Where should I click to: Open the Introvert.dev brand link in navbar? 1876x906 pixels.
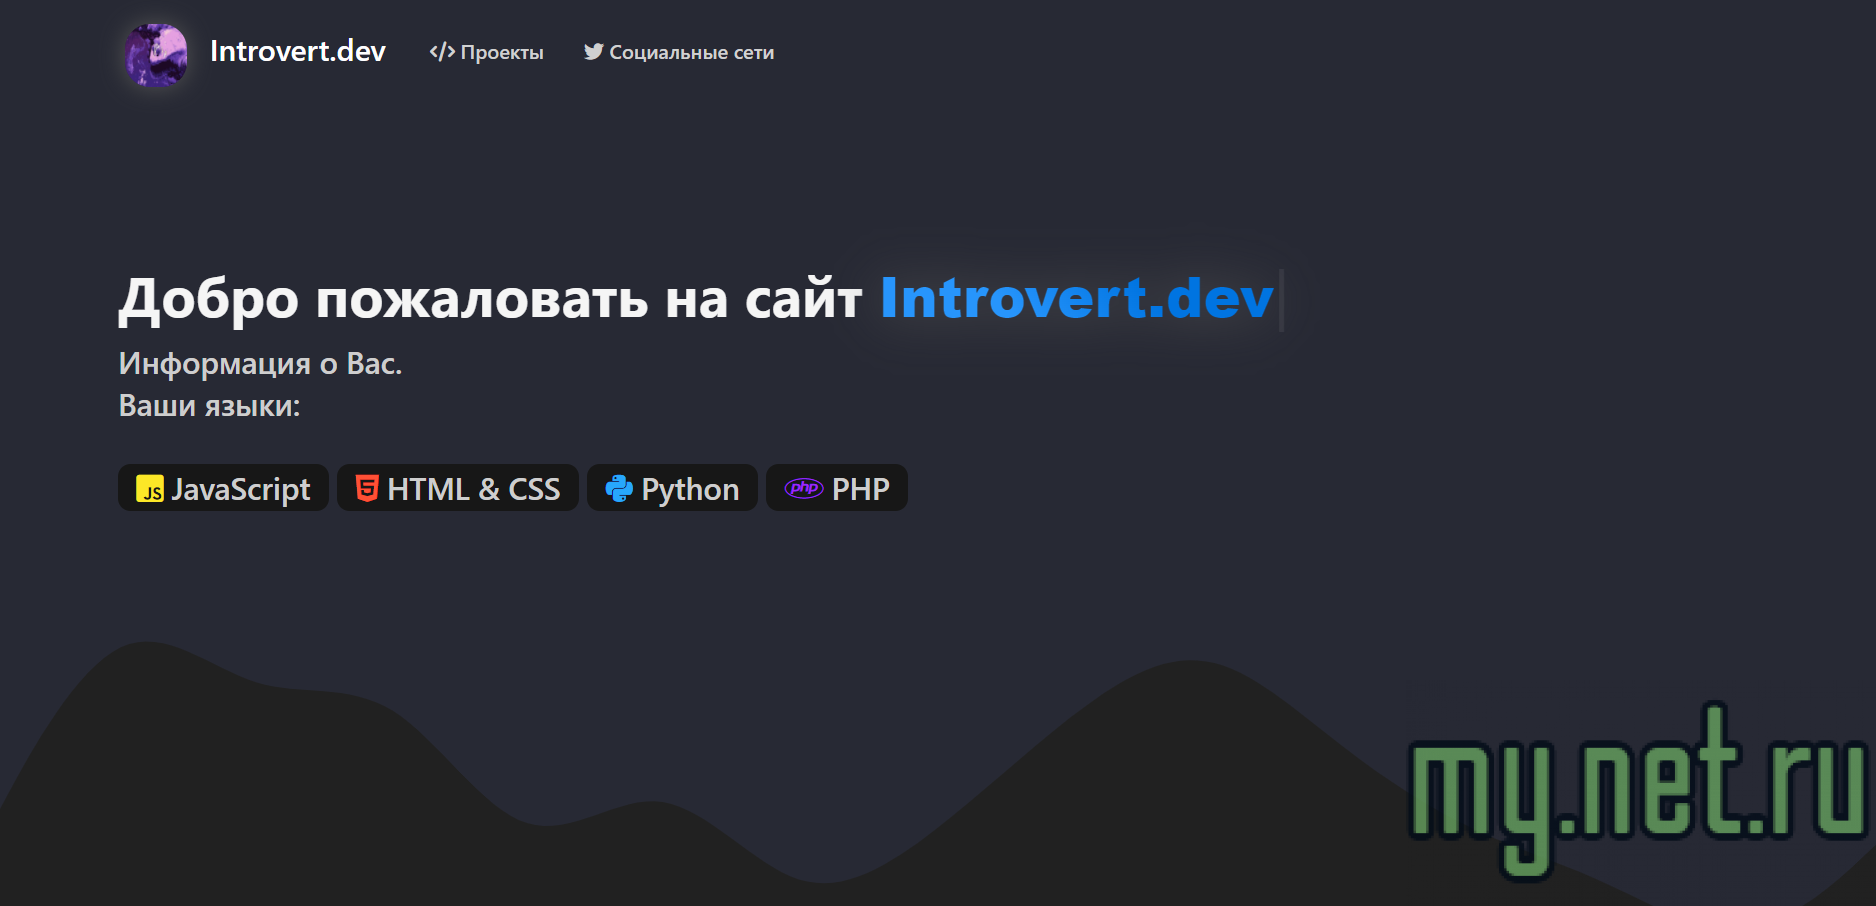[297, 52]
